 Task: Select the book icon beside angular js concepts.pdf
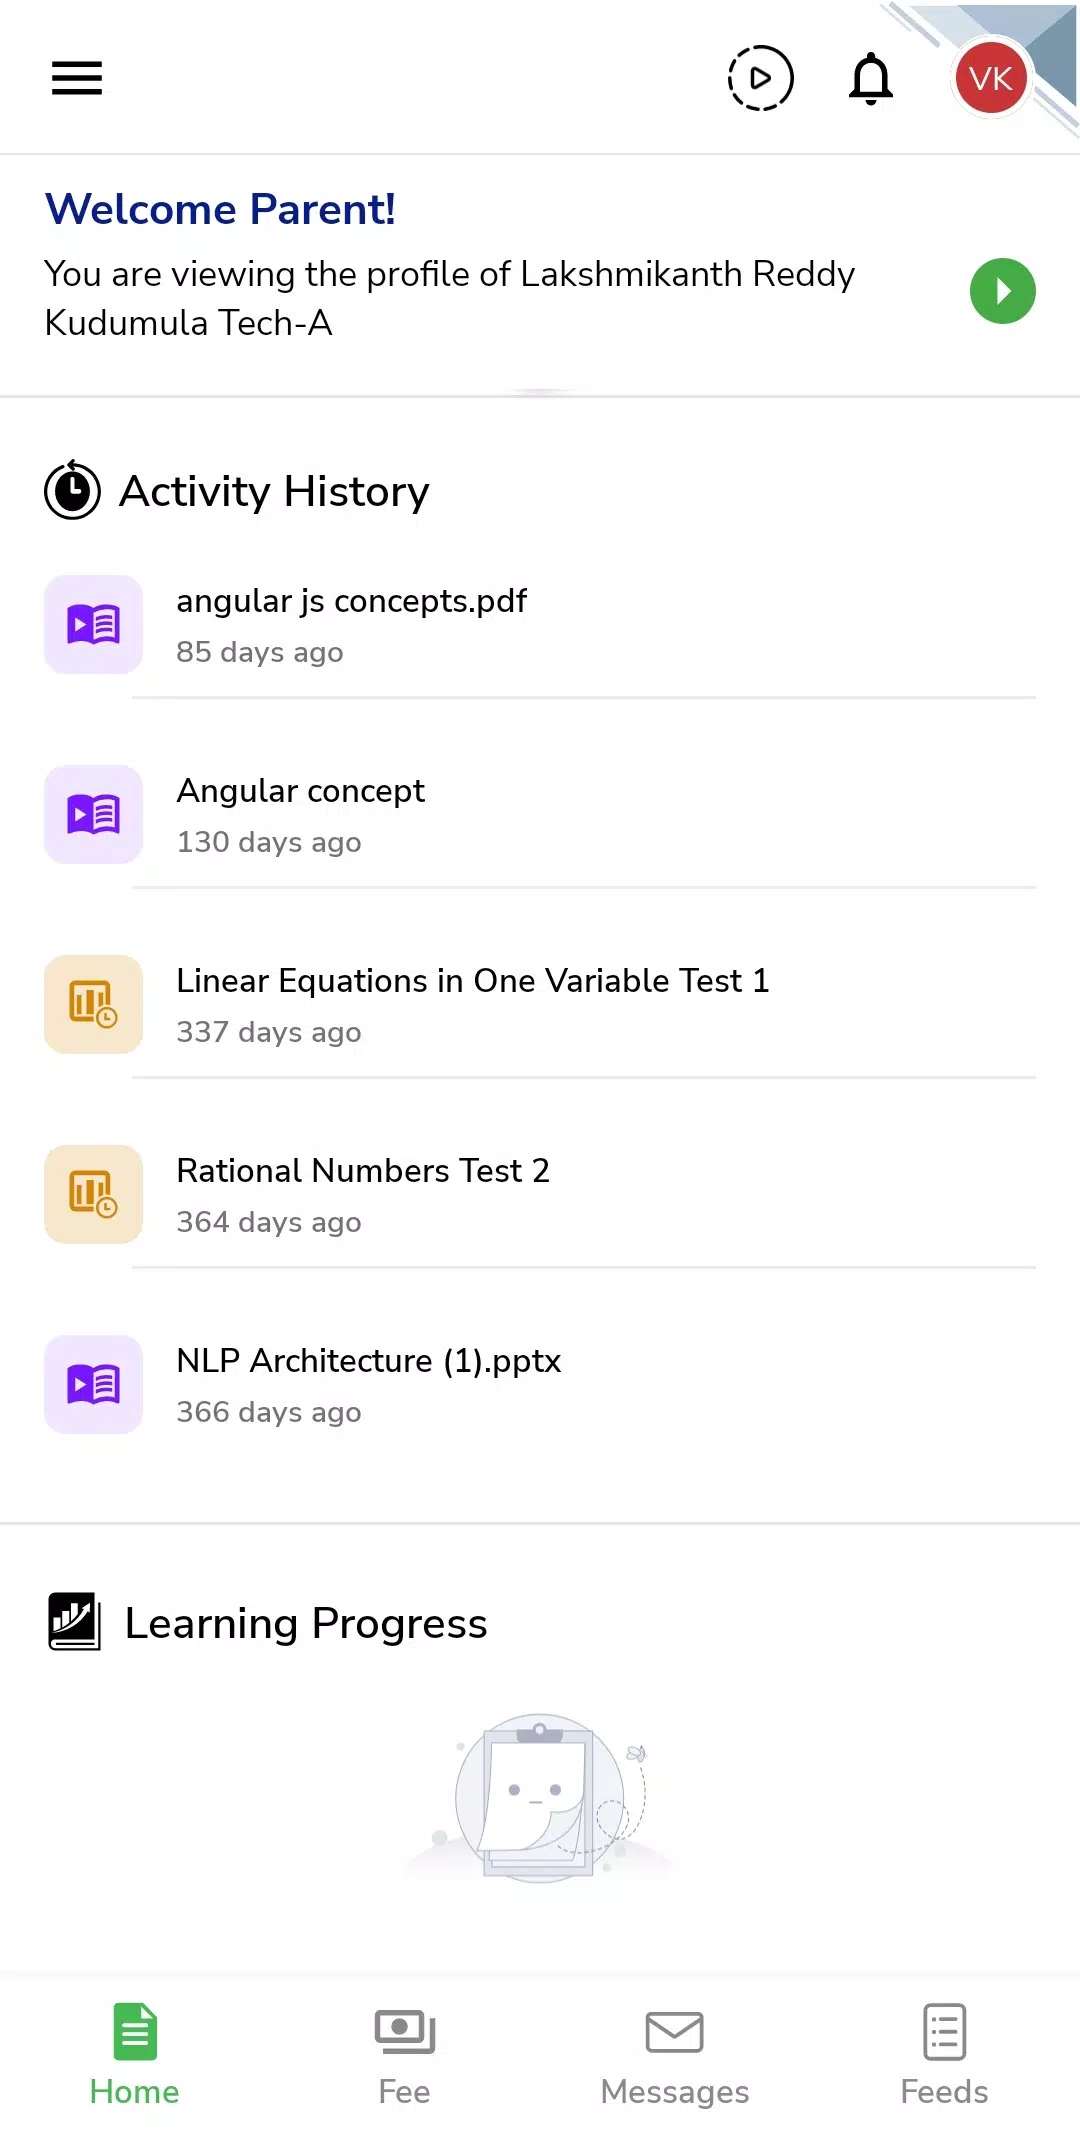point(92,624)
